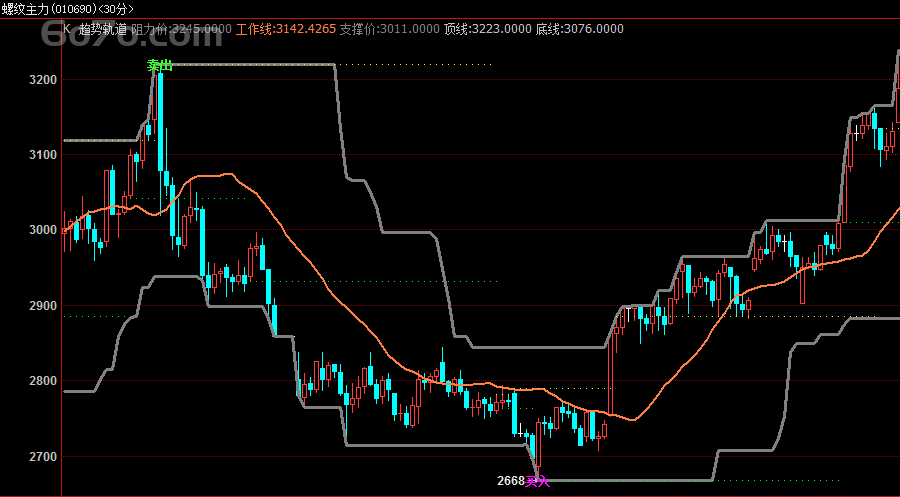The height and width of the screenshot is (497, 900).
Task: Click the 阻力价:3245.0000 value
Action: tap(181, 29)
